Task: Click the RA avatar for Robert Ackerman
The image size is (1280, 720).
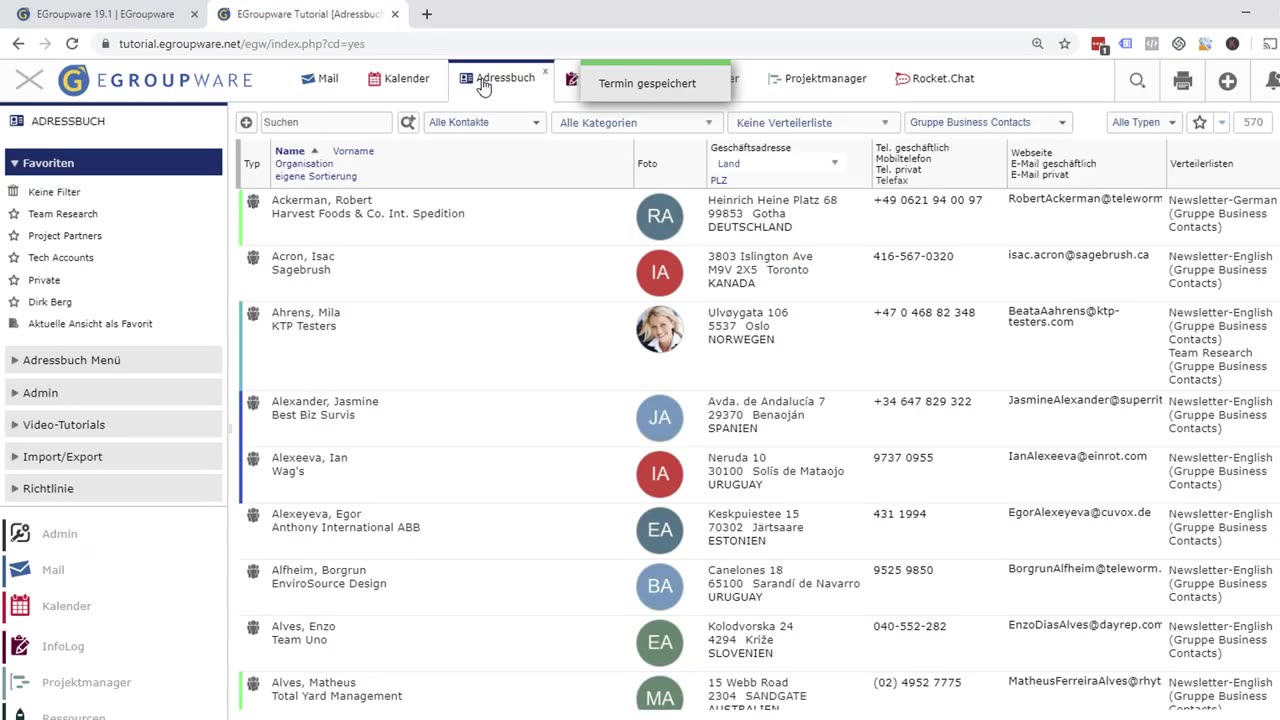Action: pos(660,216)
